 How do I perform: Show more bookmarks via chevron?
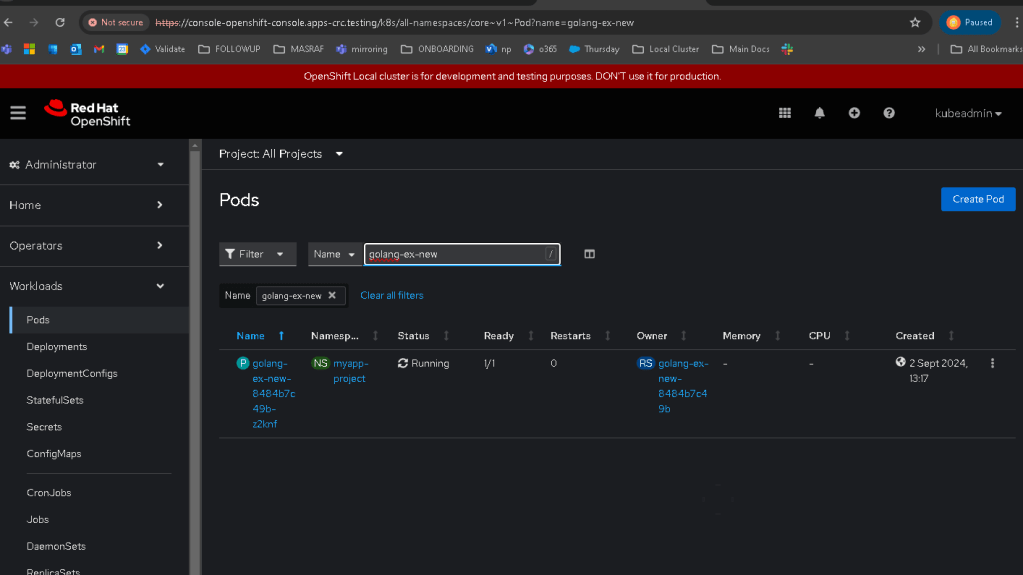921,49
